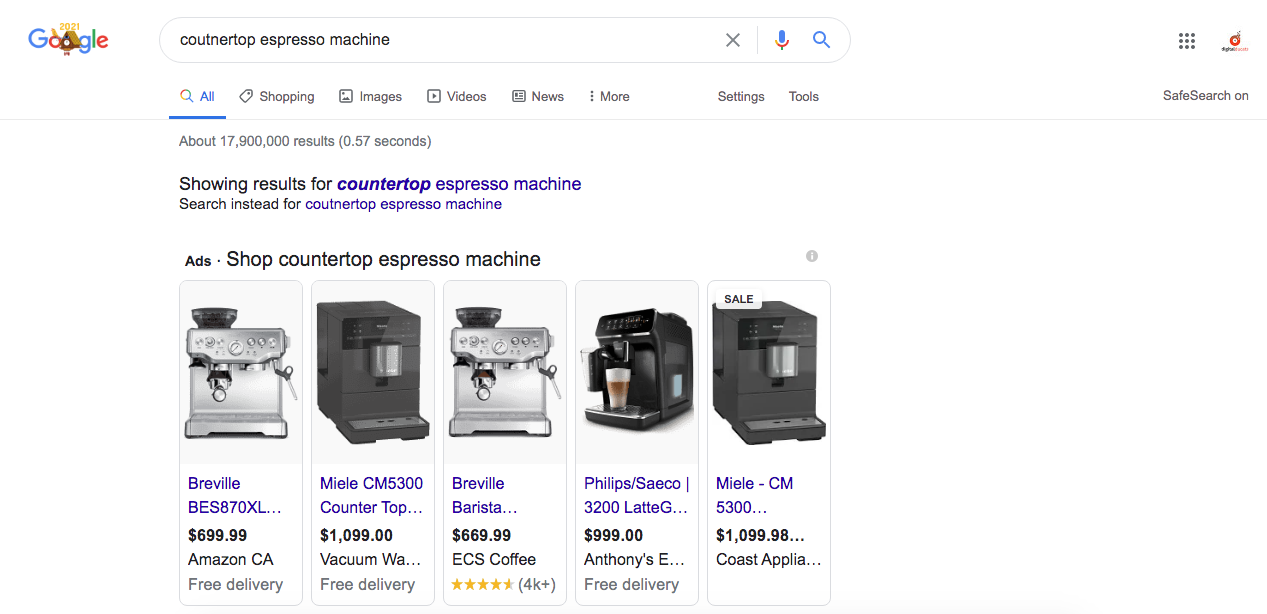
Task: Switch to the Images tab
Action: tap(370, 97)
